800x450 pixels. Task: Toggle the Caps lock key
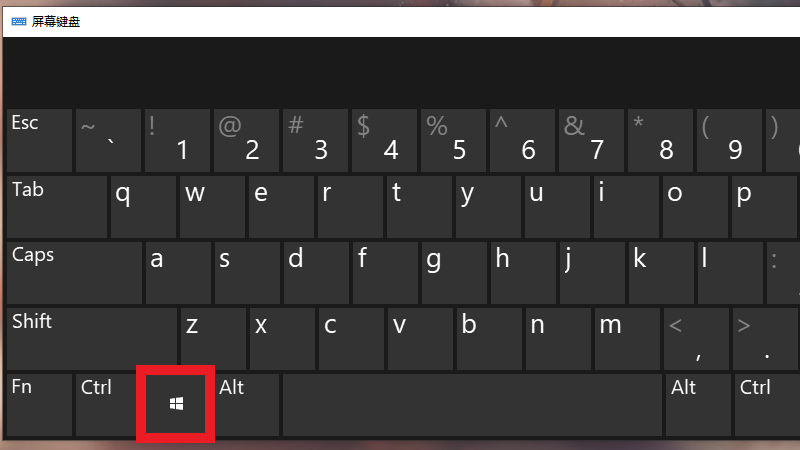tap(74, 273)
